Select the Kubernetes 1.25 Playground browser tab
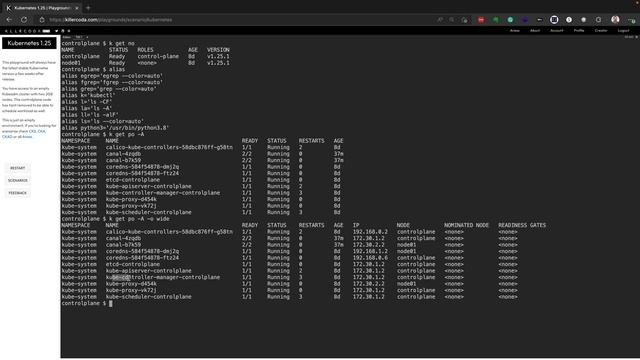The height and width of the screenshot is (360, 640). point(42,8)
